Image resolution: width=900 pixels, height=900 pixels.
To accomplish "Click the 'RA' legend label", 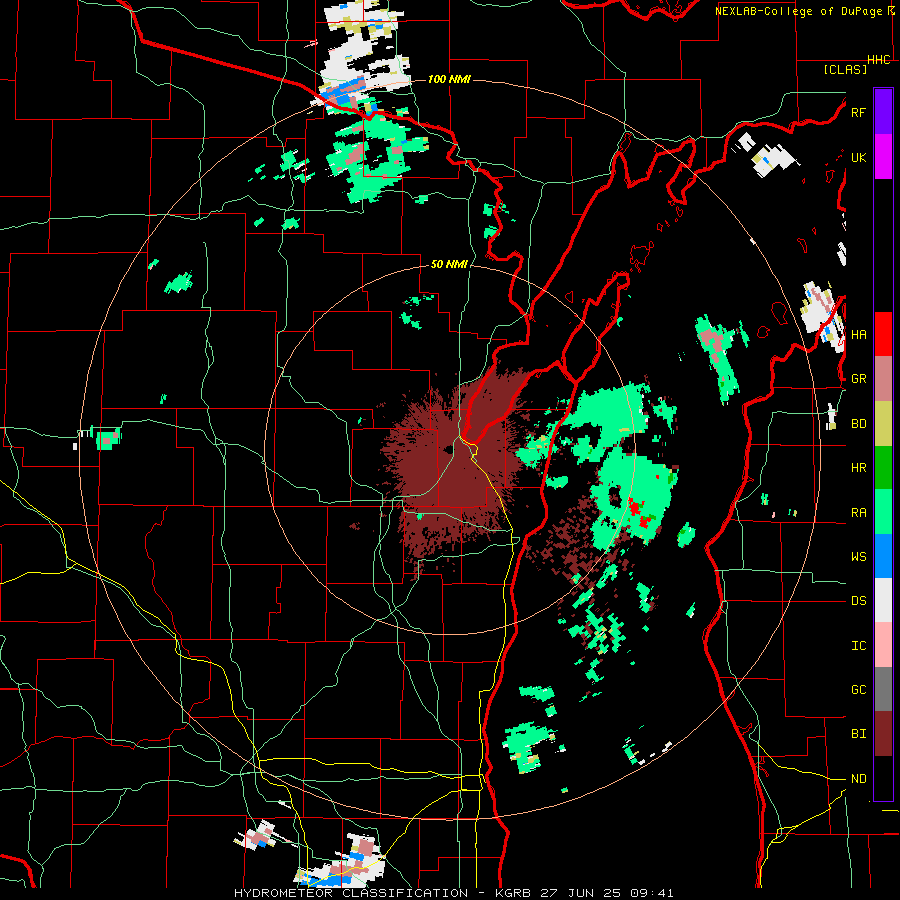I will tap(858, 513).
